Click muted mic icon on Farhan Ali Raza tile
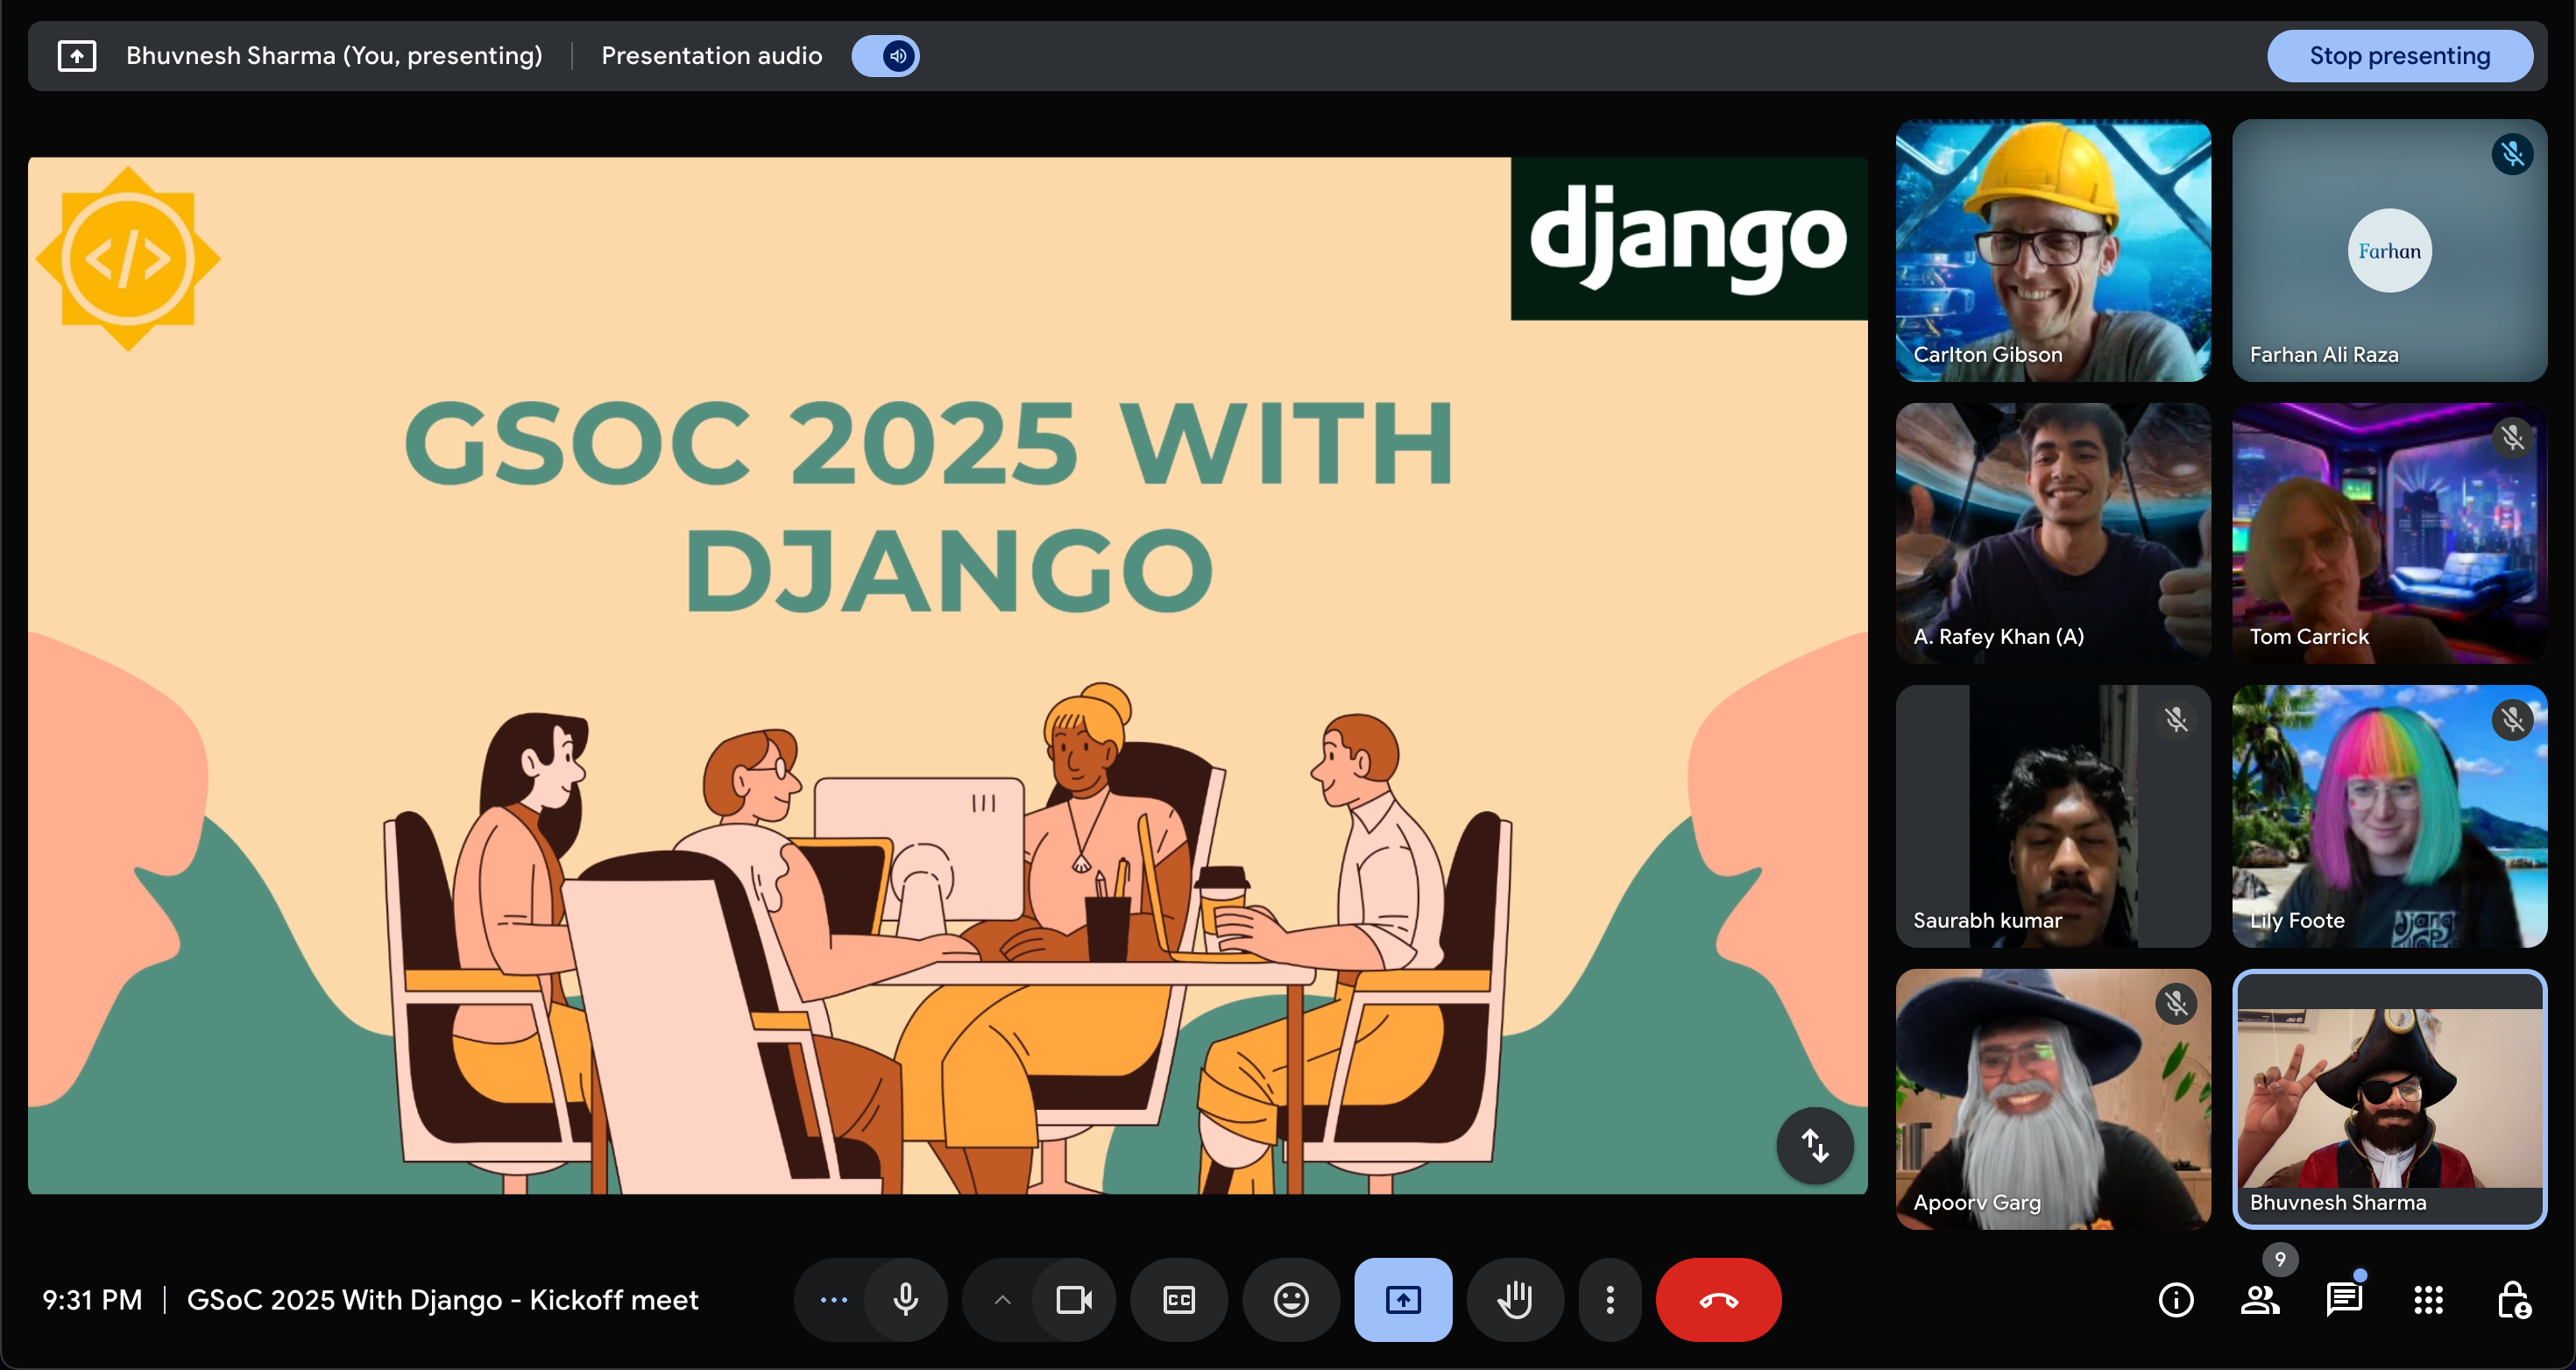Screen dimensions: 2576x1370 pos(2512,154)
